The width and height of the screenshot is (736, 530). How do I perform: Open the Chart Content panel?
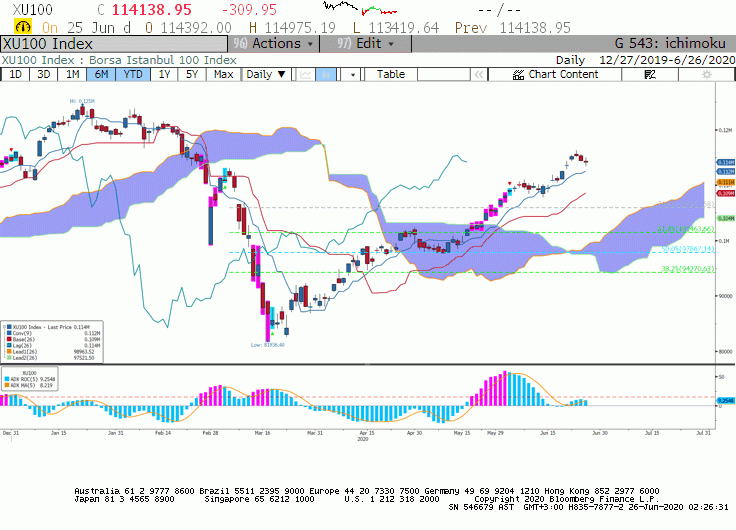(555, 75)
